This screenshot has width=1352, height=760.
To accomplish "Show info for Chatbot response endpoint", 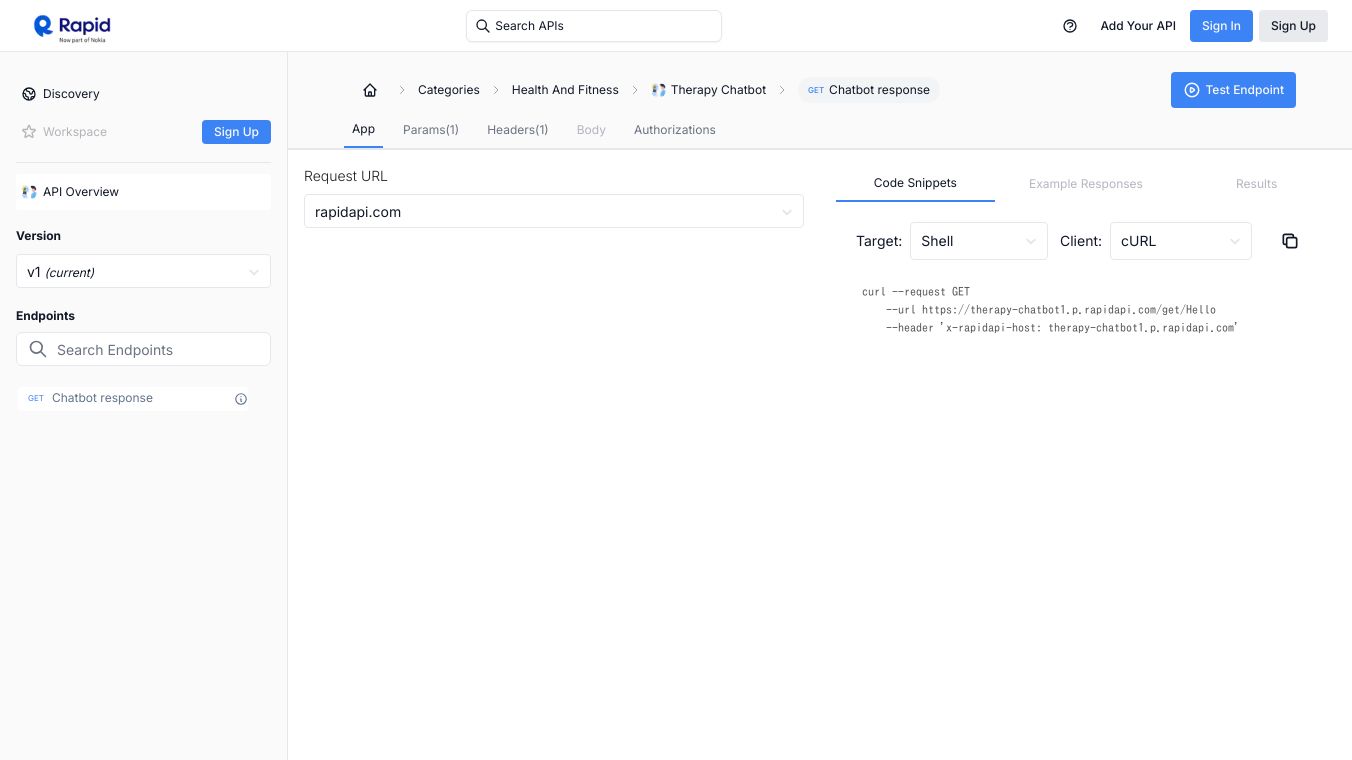I will (241, 399).
